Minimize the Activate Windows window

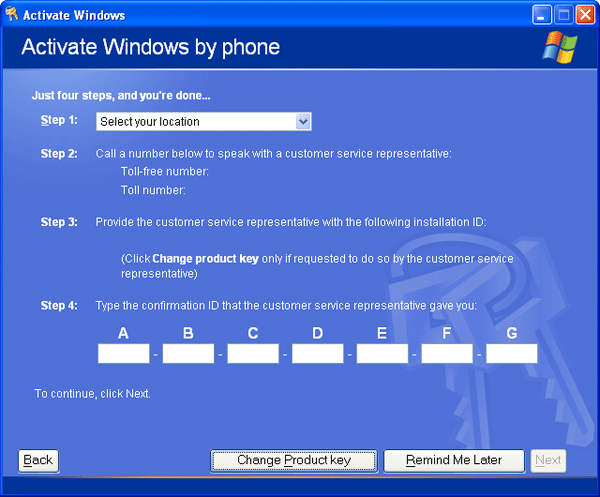point(541,15)
